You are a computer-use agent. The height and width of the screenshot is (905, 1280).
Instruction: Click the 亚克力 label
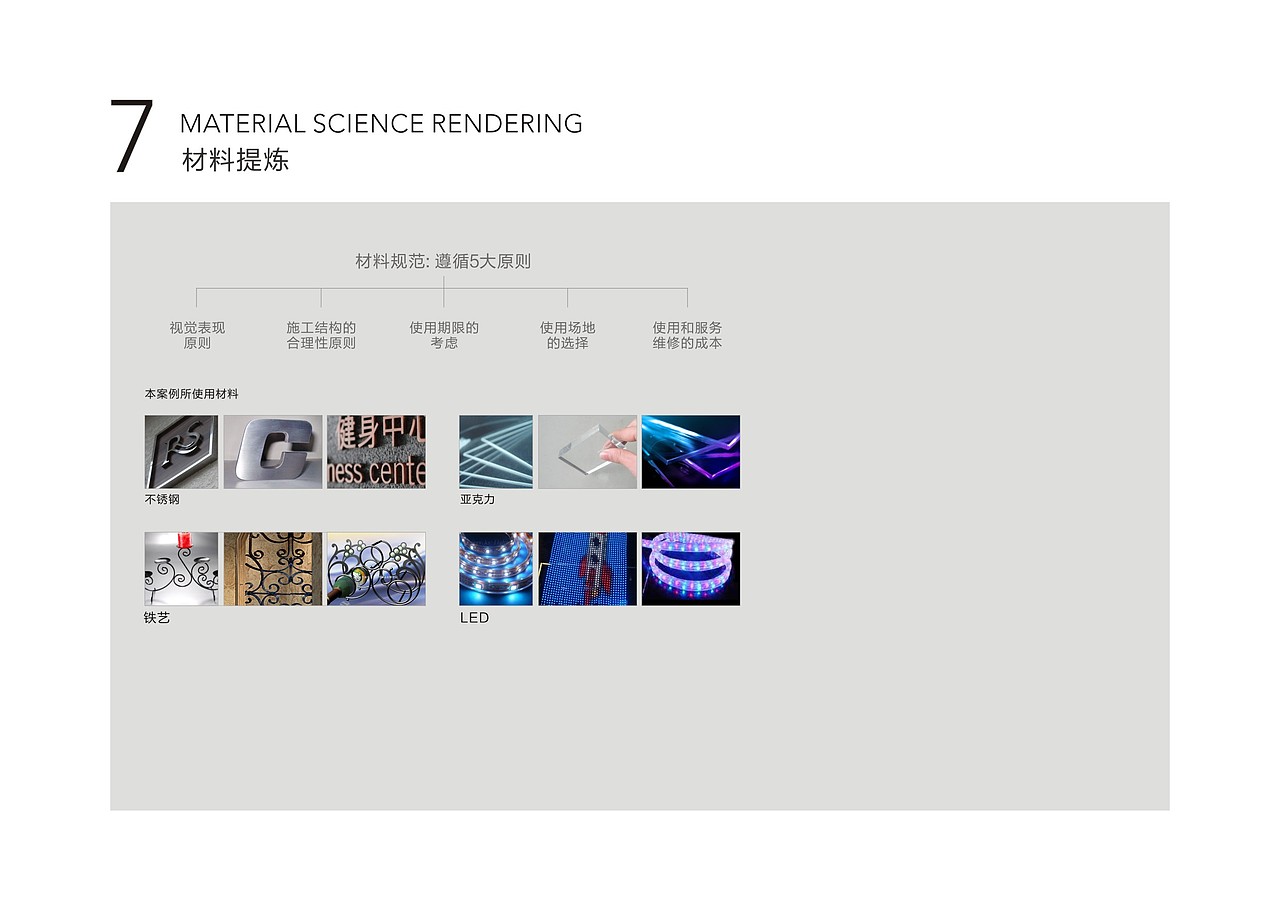pos(477,499)
